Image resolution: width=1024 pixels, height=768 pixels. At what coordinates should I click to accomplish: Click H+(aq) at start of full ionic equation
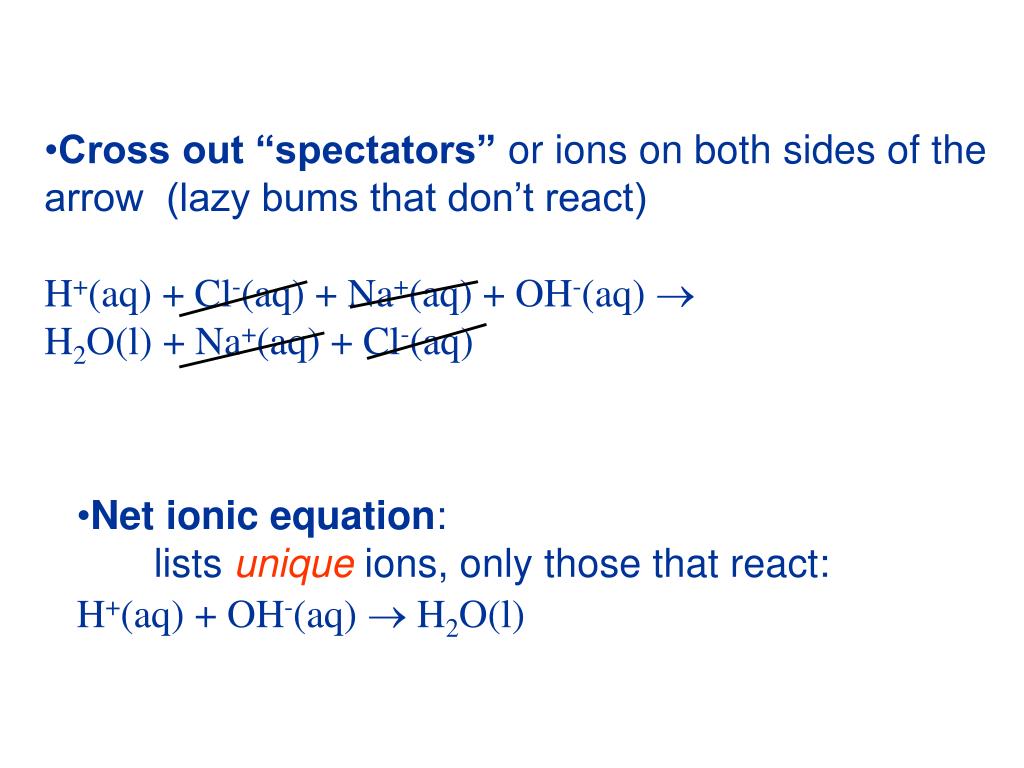[x=98, y=295]
